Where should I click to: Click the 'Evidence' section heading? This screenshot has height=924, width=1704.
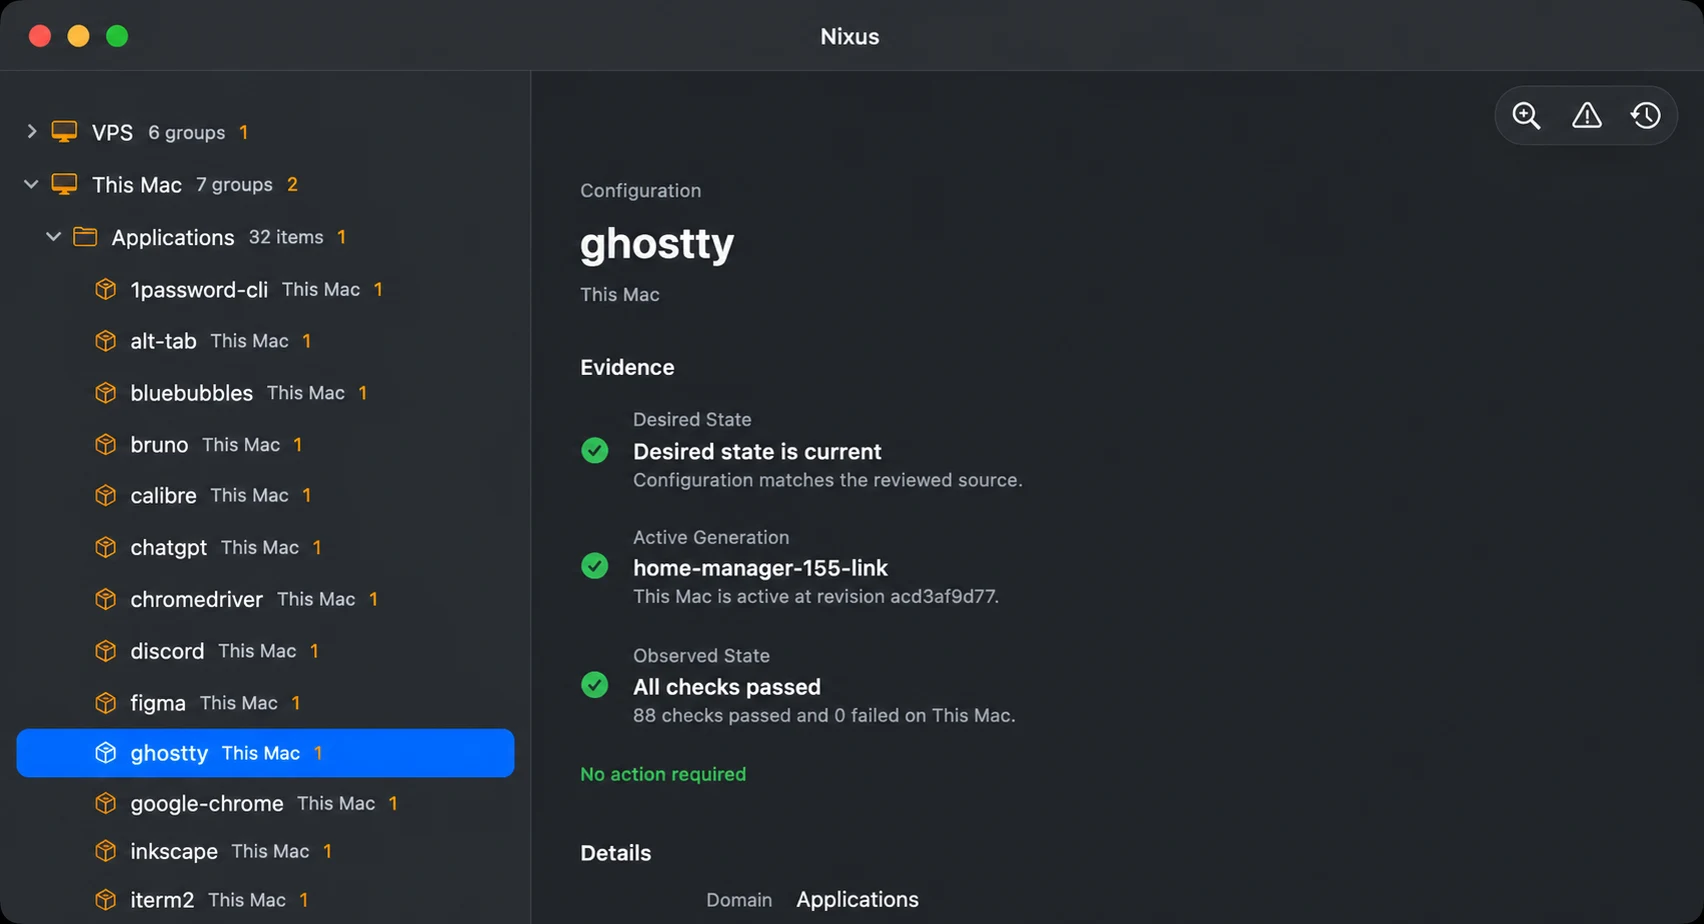627,367
